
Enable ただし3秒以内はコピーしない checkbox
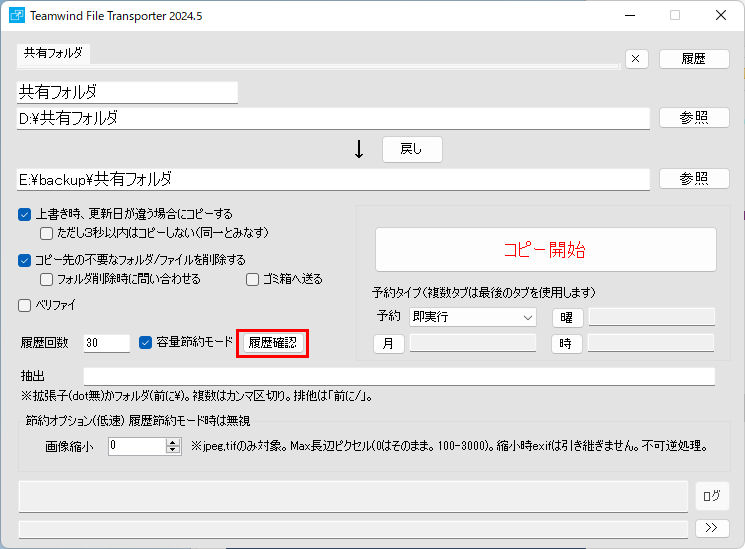46,233
